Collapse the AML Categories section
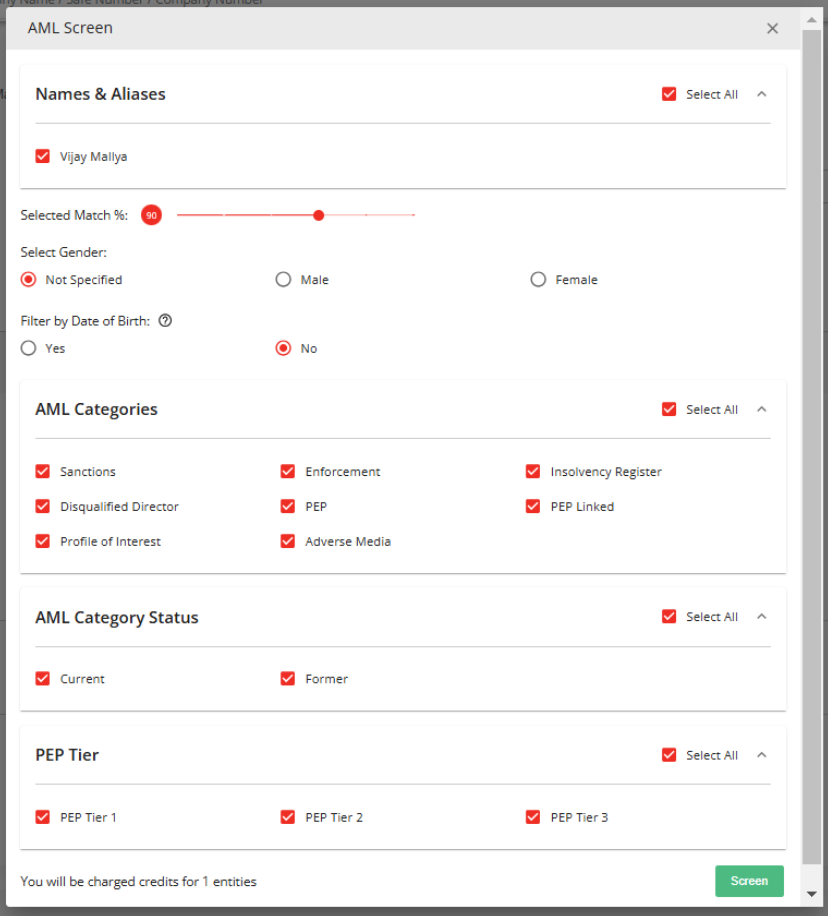This screenshot has width=828, height=916. [762, 409]
